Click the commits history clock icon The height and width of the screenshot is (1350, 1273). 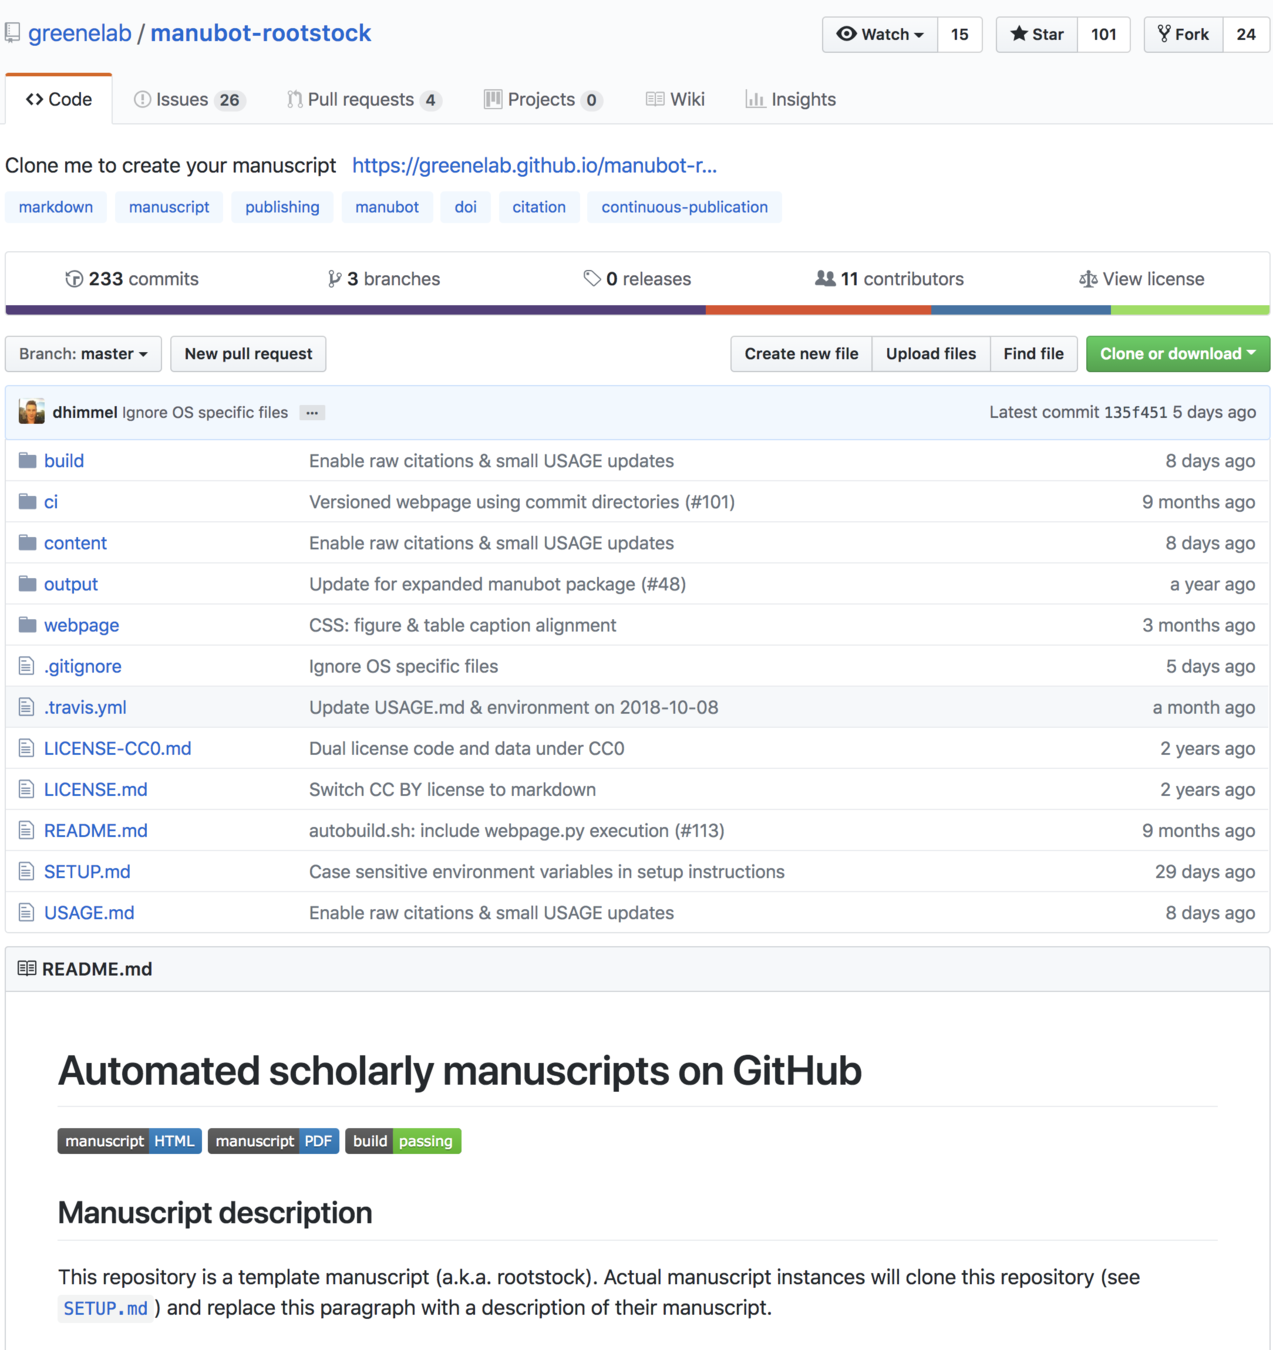74,279
